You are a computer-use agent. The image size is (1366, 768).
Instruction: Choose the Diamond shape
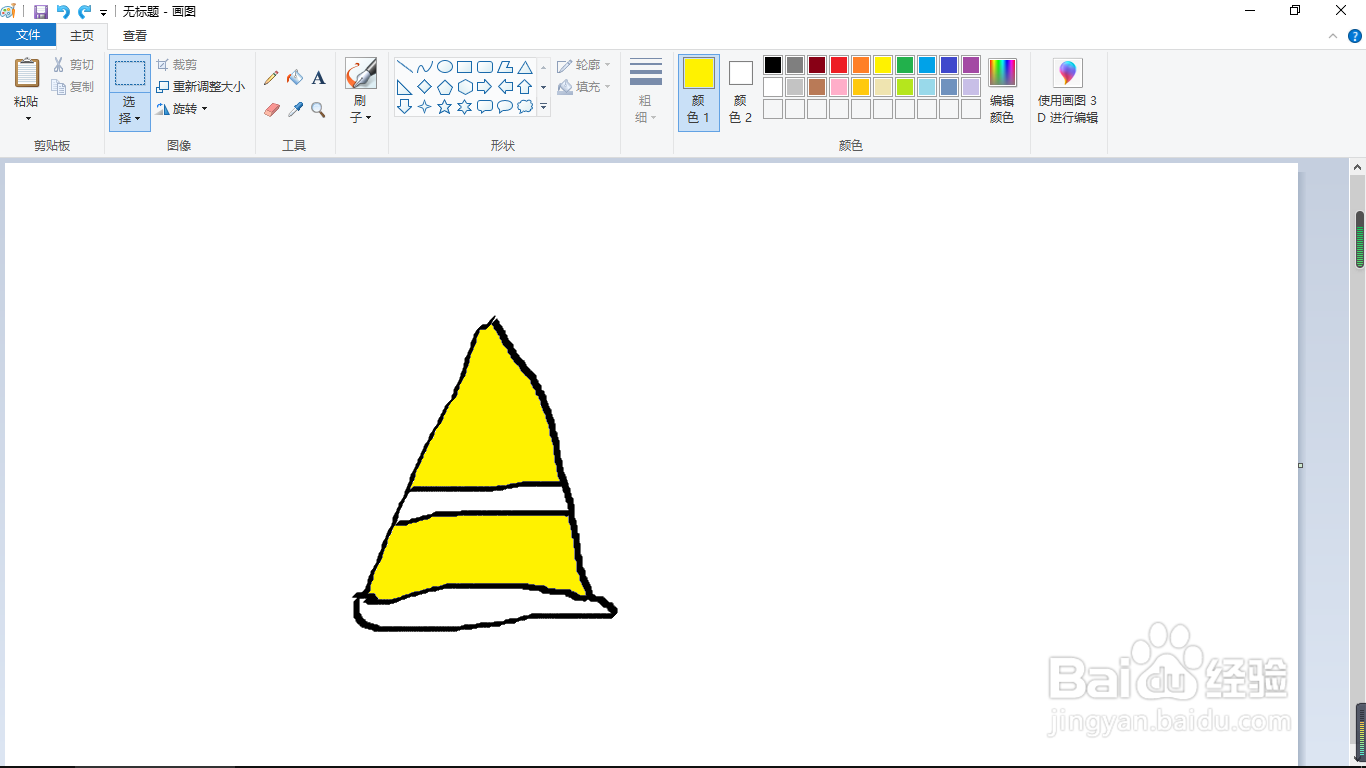pos(425,87)
